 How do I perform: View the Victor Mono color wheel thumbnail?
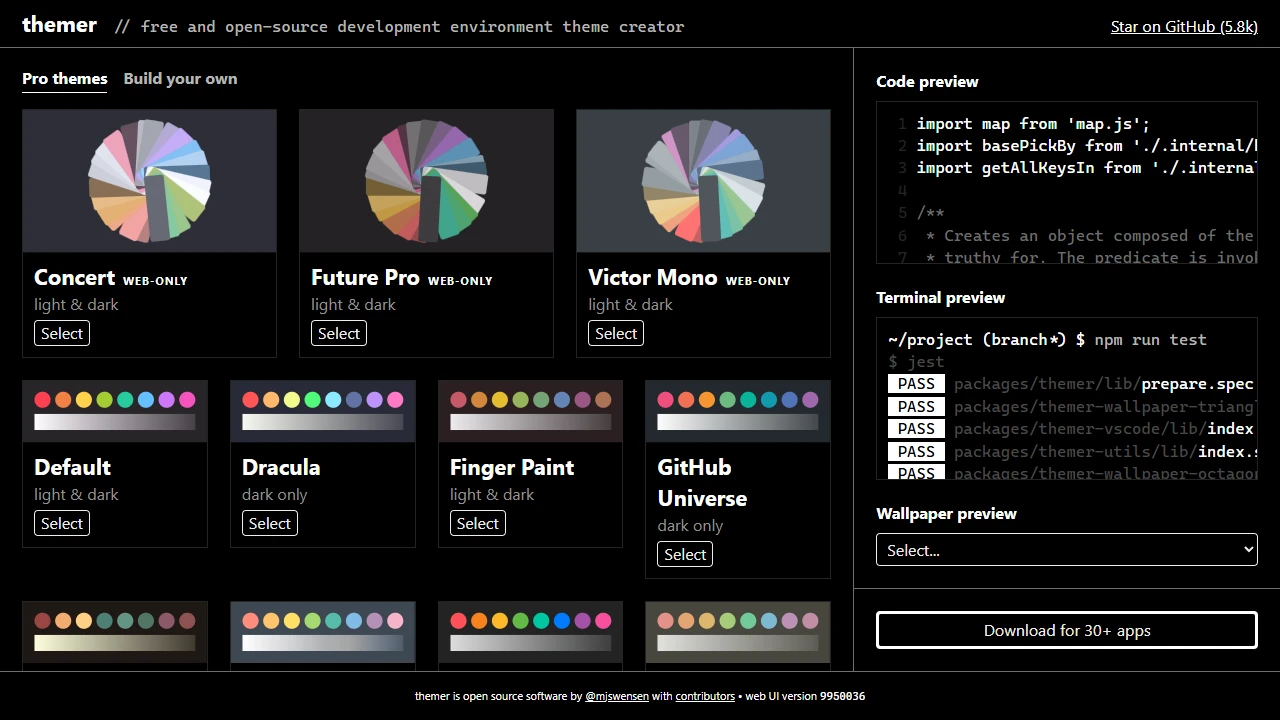[x=703, y=181]
